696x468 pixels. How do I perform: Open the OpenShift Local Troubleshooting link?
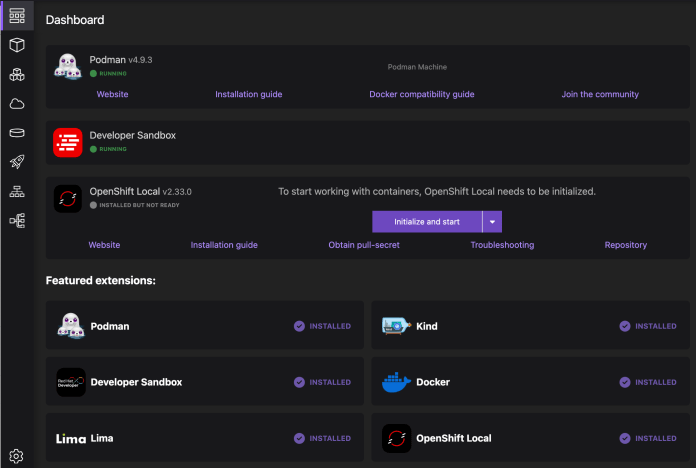coord(502,244)
